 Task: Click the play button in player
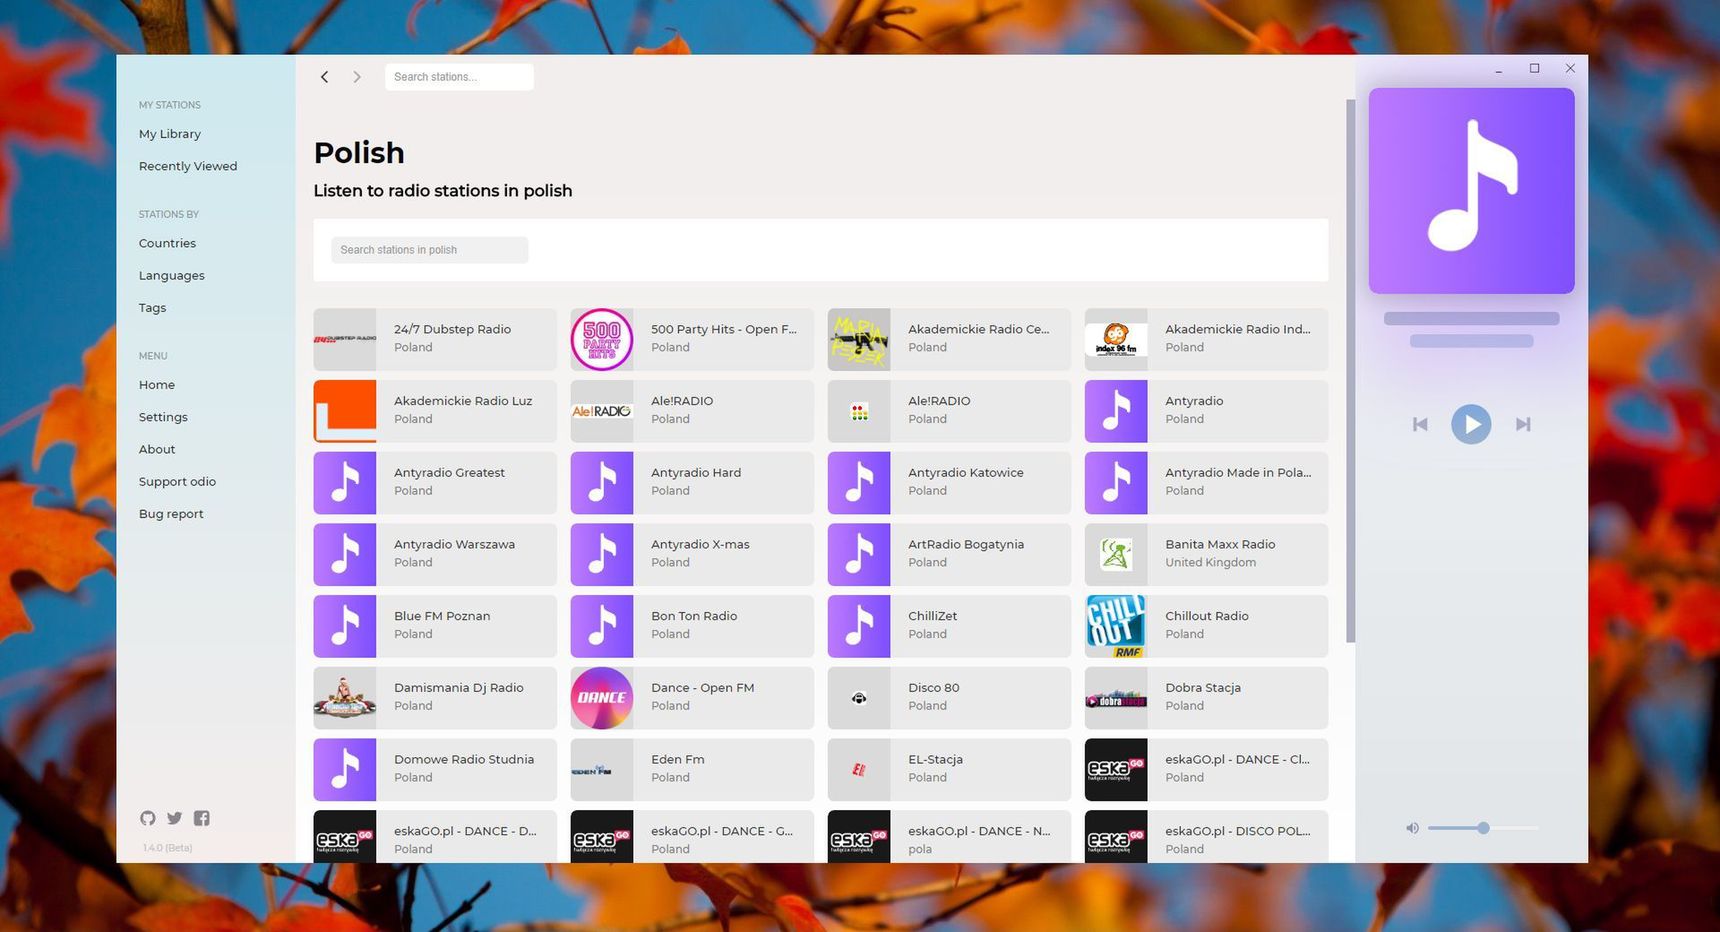tap(1471, 424)
